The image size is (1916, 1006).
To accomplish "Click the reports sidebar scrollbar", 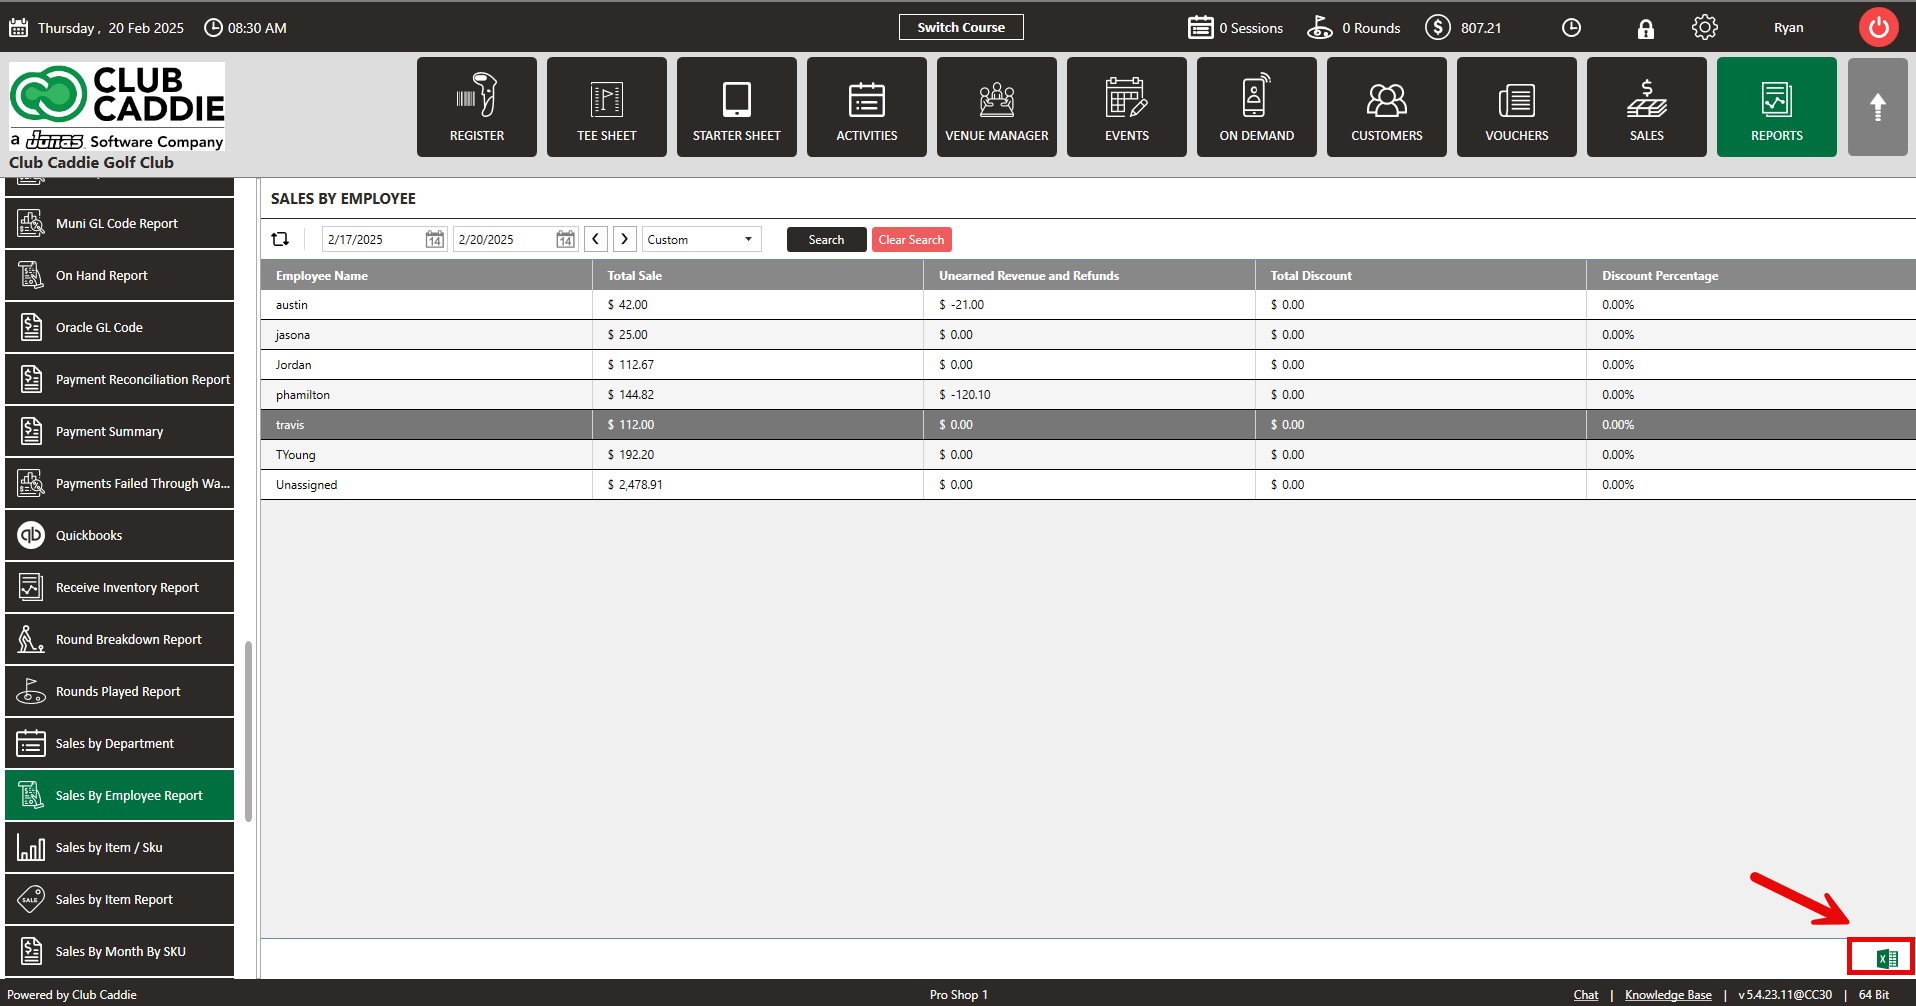I will click(x=248, y=730).
